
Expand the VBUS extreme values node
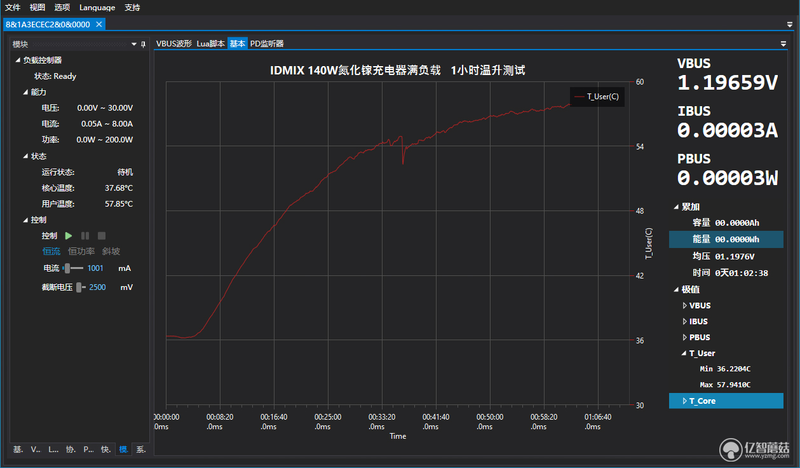[x=685, y=305]
